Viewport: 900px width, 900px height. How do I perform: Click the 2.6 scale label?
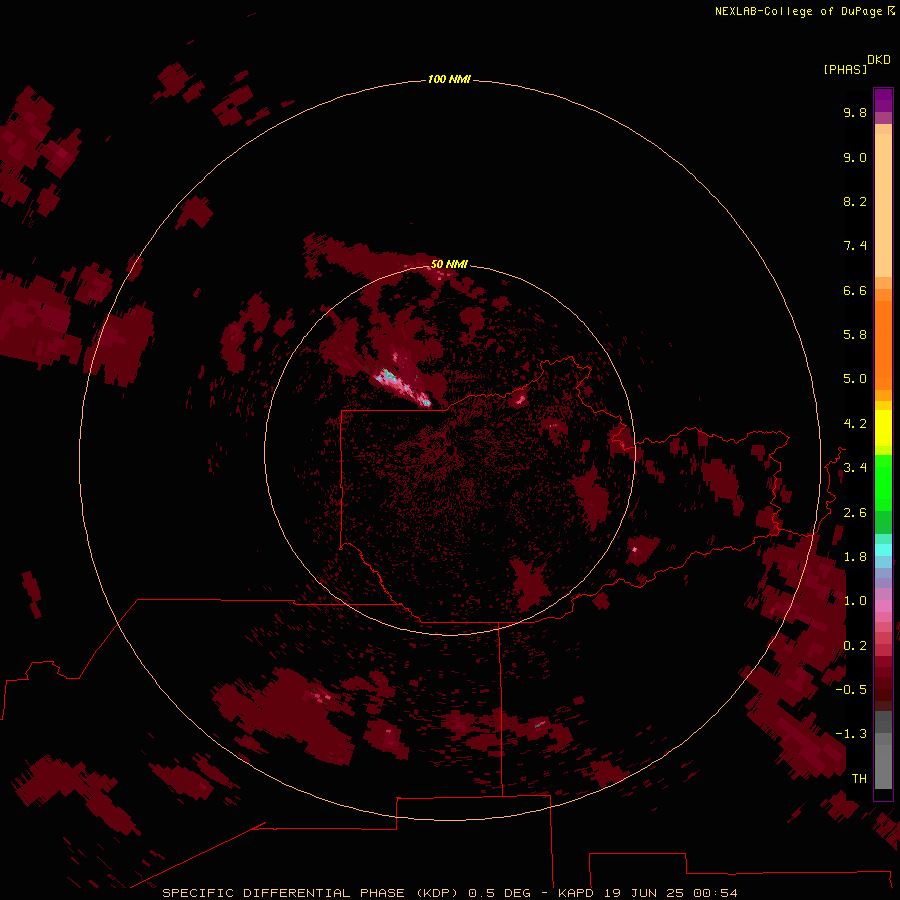[x=855, y=513]
